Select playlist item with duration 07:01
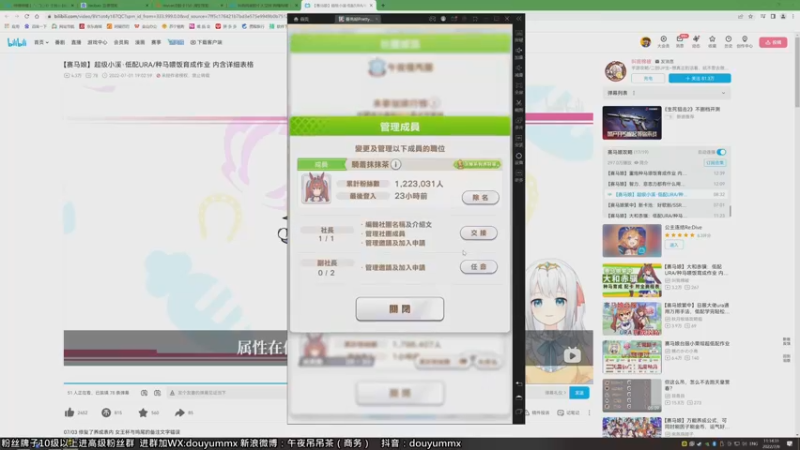800x450 pixels. coord(666,205)
